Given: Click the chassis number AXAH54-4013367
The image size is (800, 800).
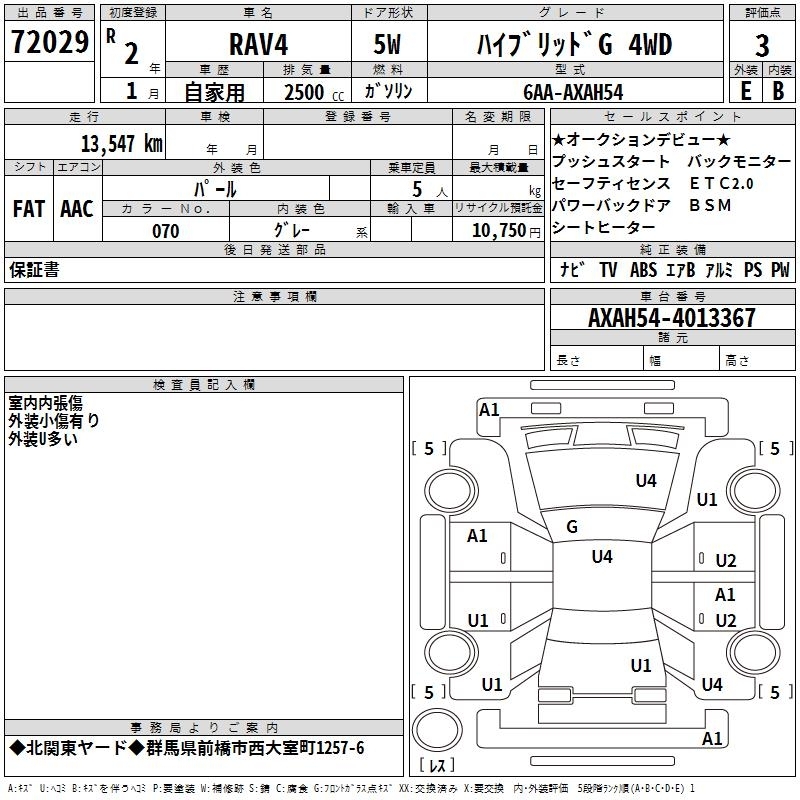Looking at the screenshot, I should (x=672, y=319).
